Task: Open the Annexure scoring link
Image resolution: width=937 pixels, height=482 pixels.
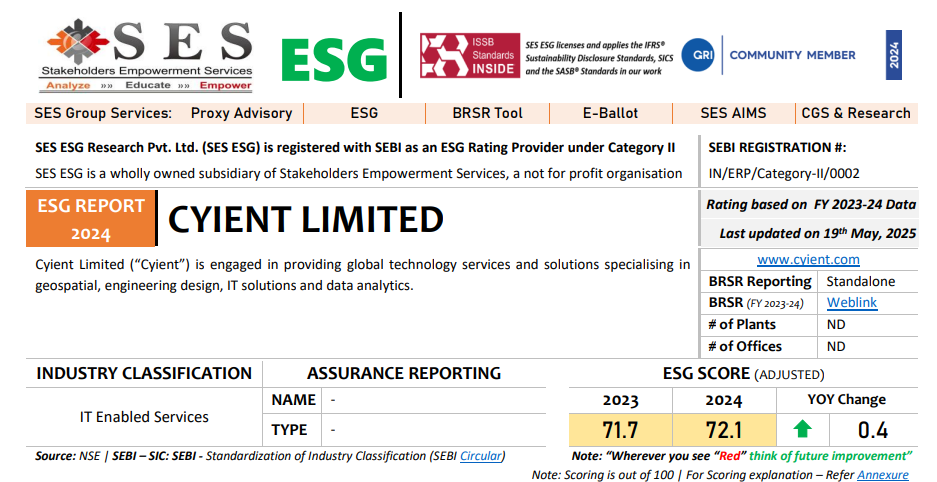Action: (x=883, y=475)
